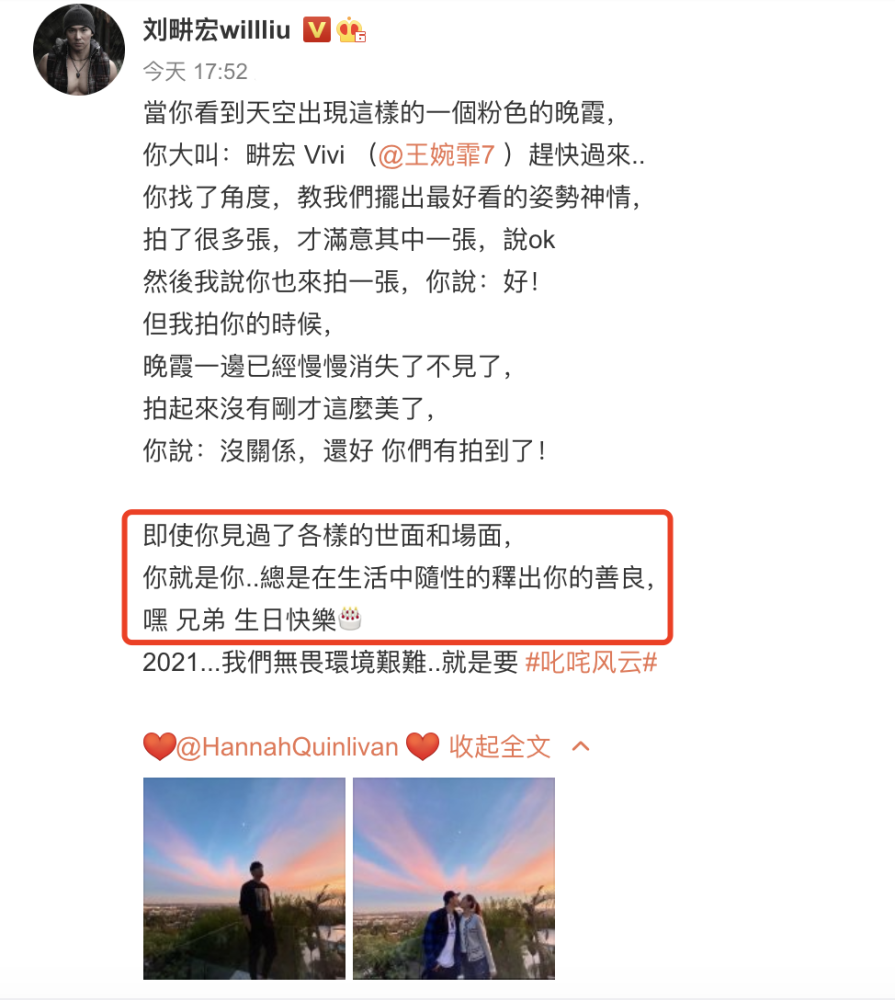Viewport: 895px width, 1000px height.
Task: Open the photo of man silhouetted at sunset
Action: click(244, 878)
